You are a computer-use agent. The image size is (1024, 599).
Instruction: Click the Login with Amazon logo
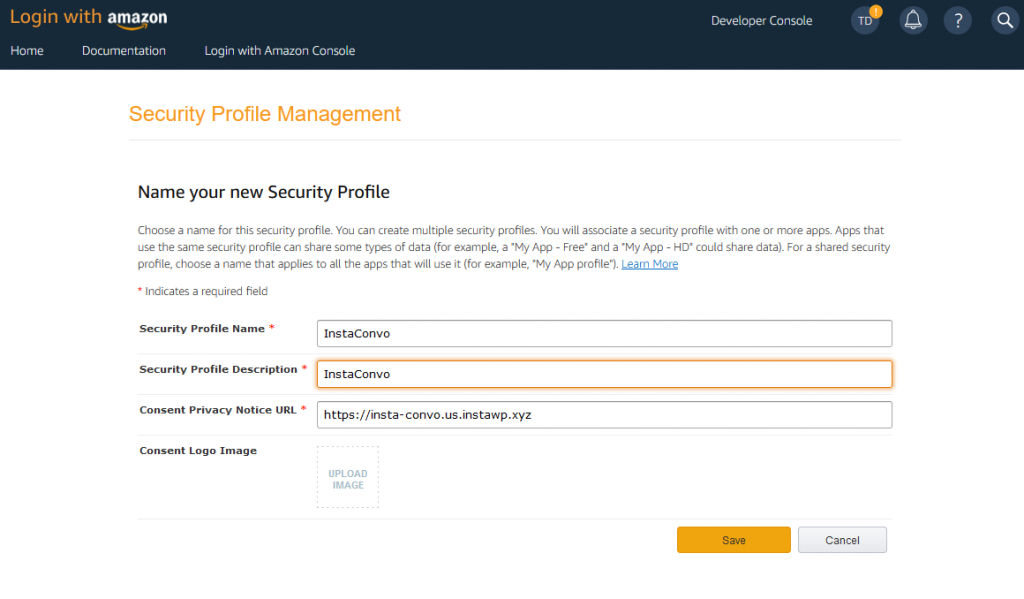[x=88, y=18]
